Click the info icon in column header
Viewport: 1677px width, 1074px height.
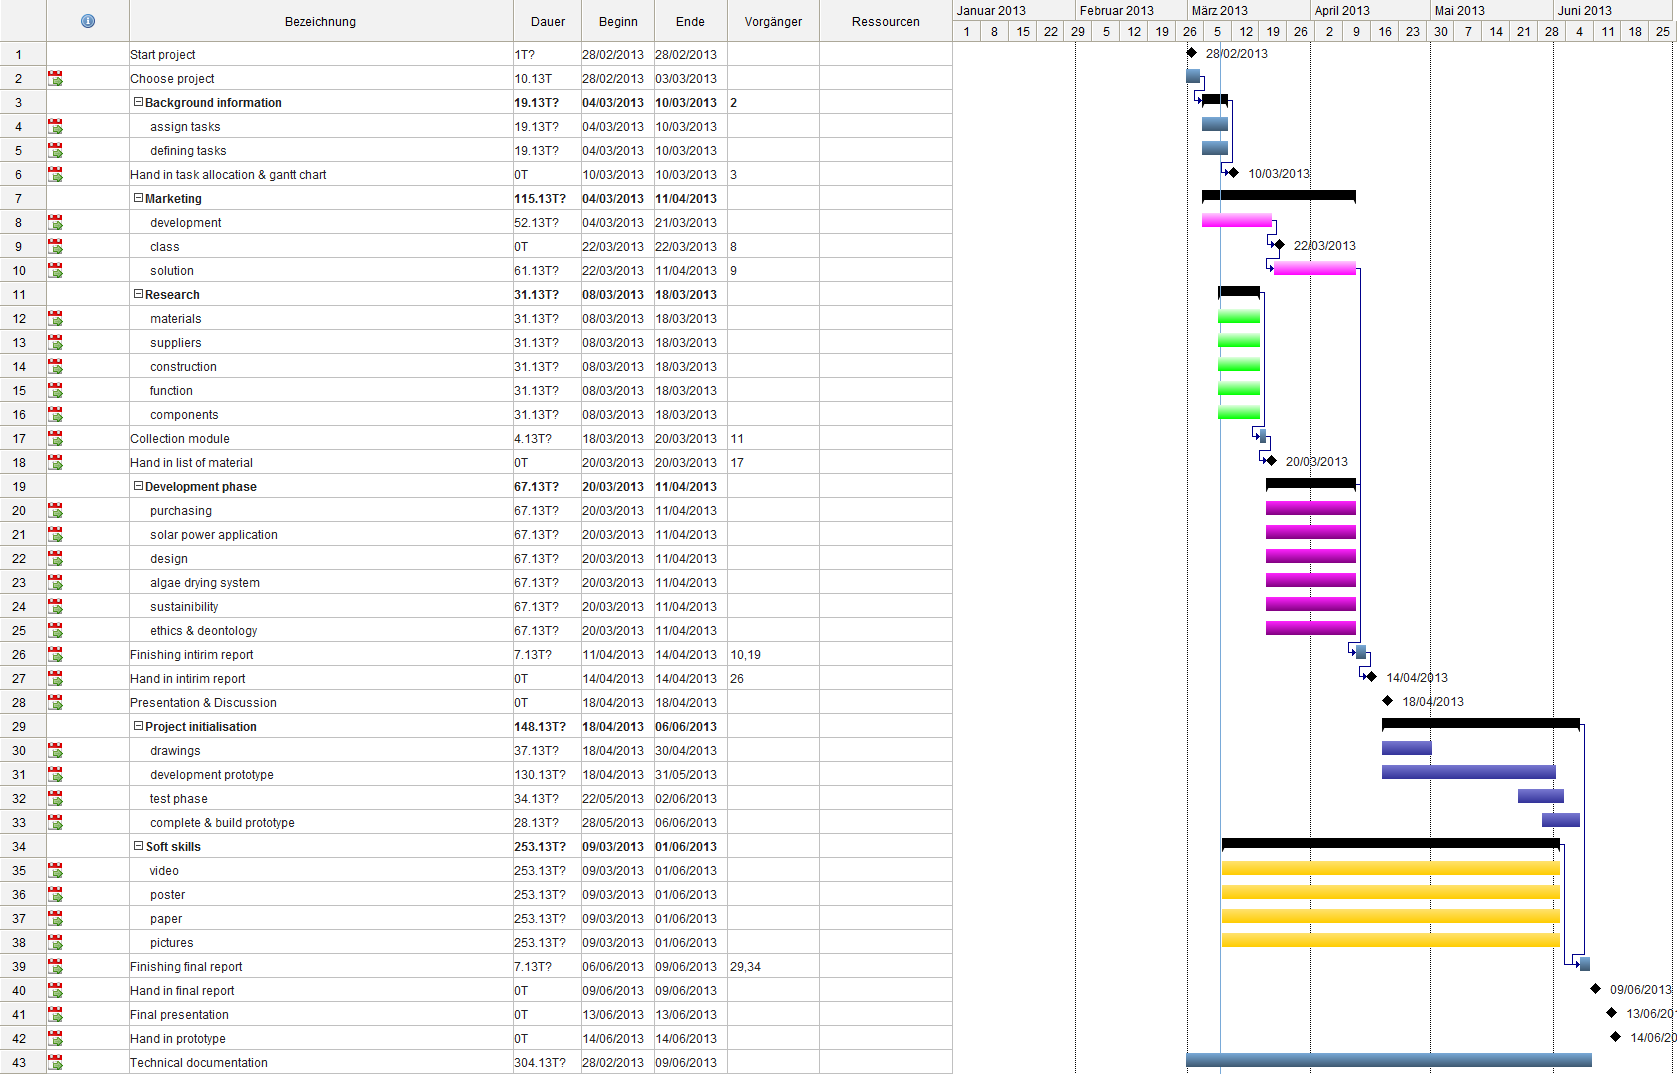click(88, 21)
